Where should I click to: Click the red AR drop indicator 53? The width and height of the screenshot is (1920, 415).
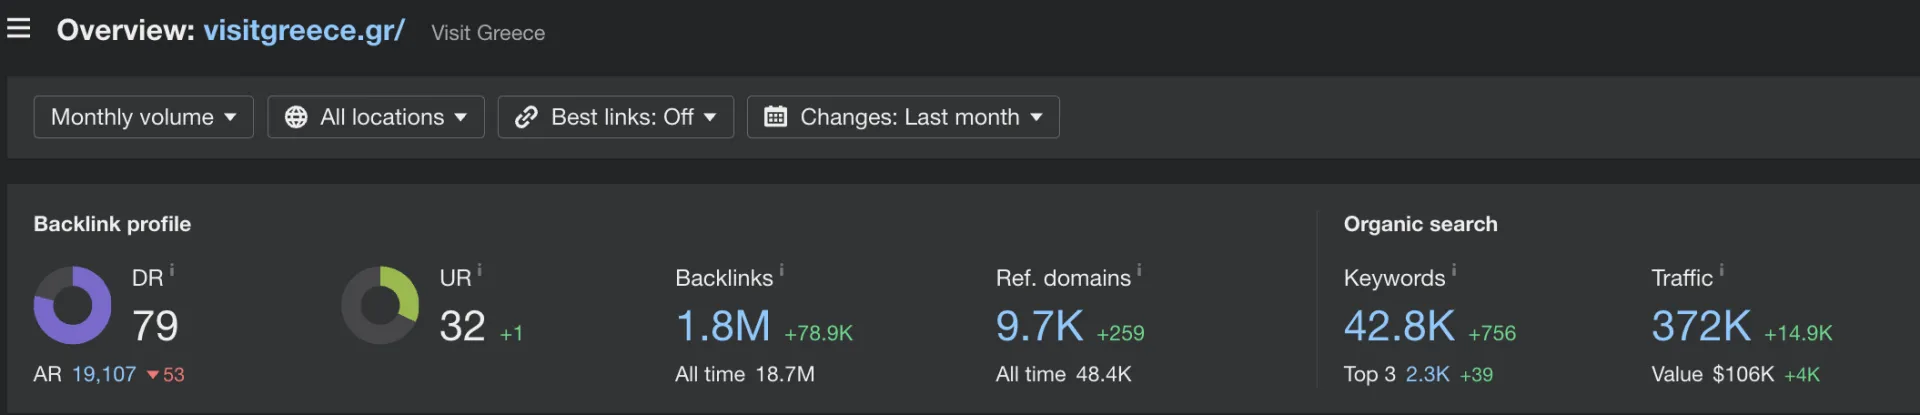(166, 374)
